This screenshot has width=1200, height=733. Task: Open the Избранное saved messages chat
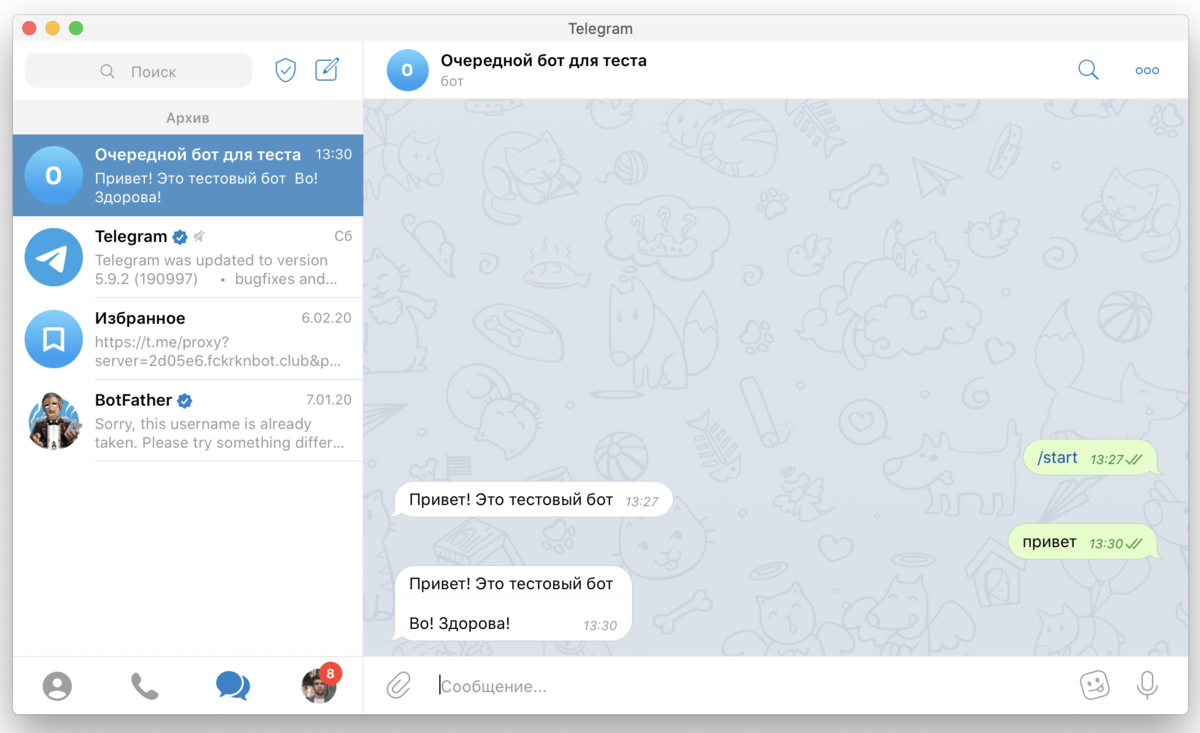(x=188, y=340)
